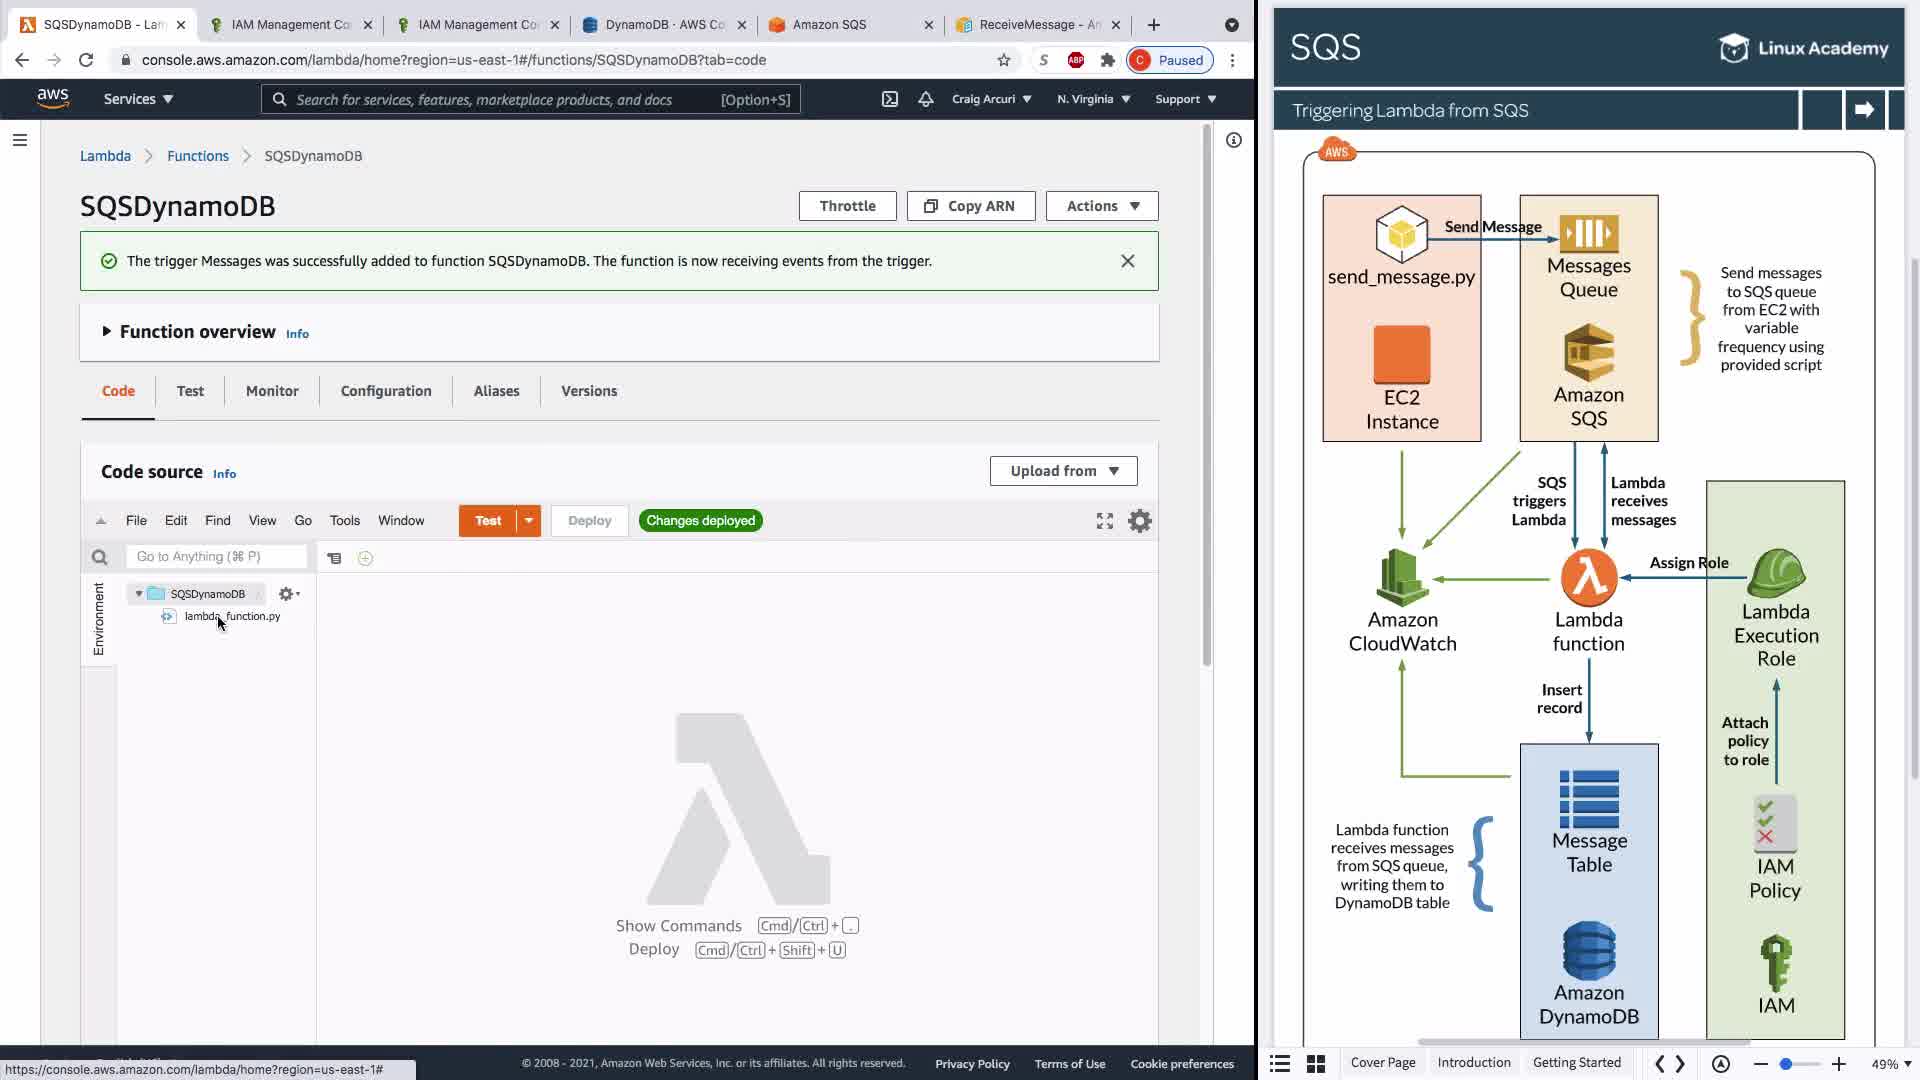The image size is (1920, 1080).
Task: Adjust the zoom slider in lab guide
Action: (1785, 1064)
